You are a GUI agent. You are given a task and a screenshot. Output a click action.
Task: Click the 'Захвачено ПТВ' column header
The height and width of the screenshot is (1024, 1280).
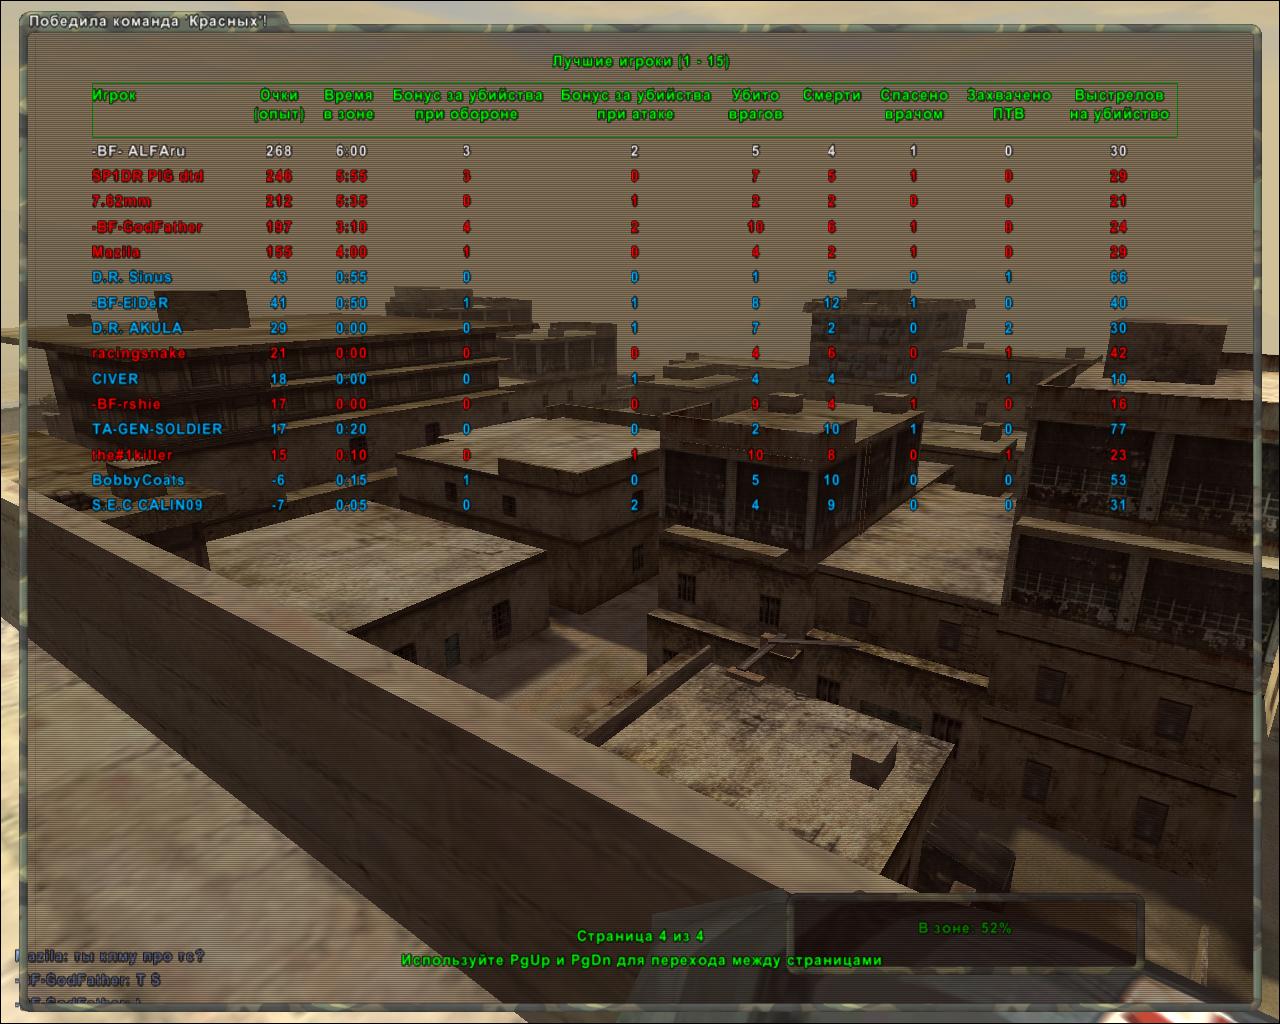[1009, 105]
